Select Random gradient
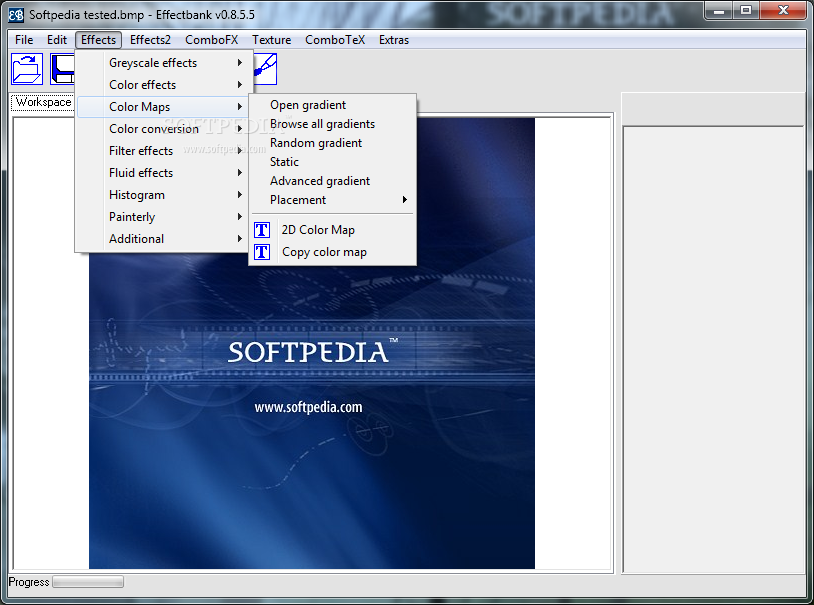 [332, 143]
